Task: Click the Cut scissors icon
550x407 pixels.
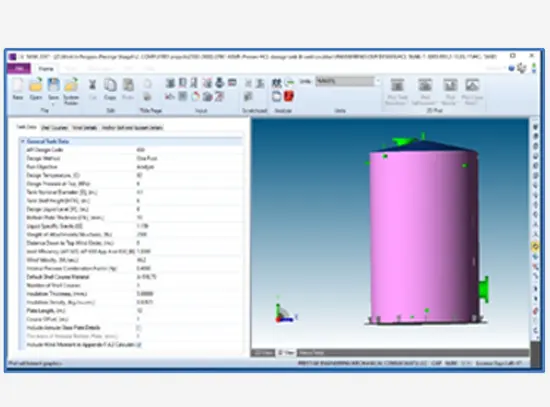Action: [x=92, y=85]
